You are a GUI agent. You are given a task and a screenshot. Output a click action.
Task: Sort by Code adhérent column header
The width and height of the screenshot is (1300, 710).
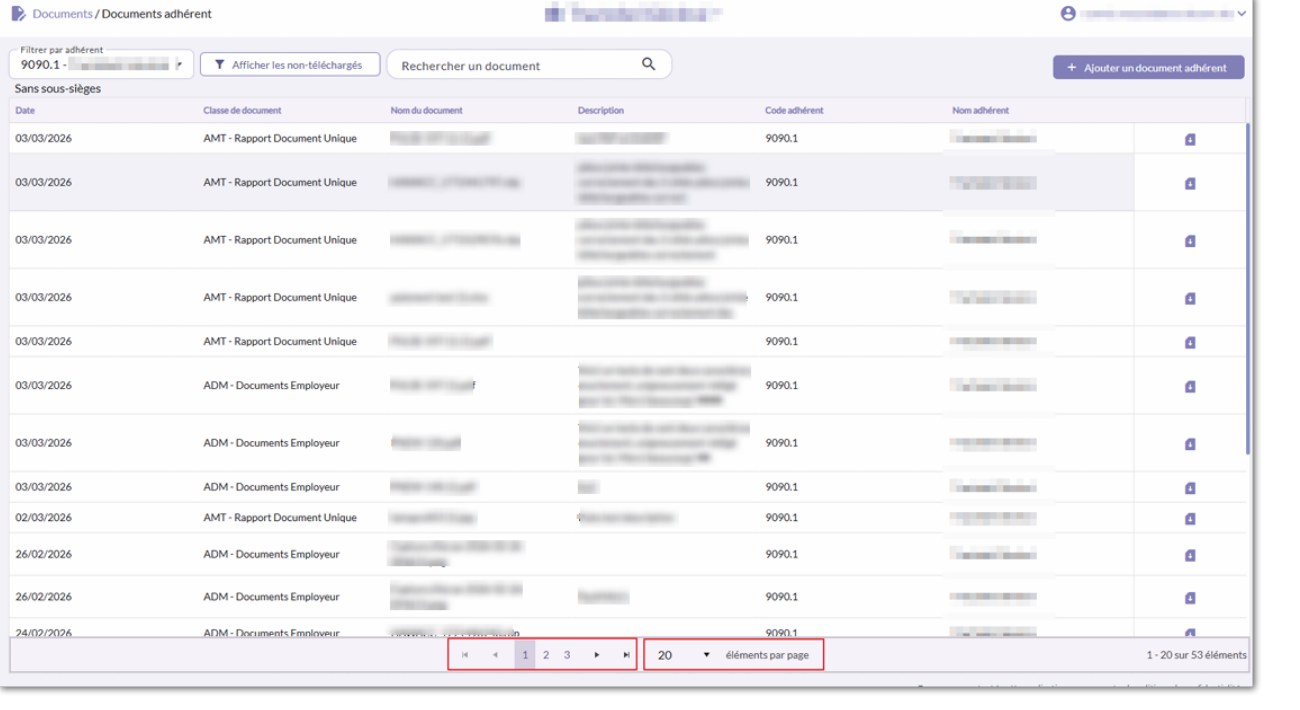pos(794,110)
